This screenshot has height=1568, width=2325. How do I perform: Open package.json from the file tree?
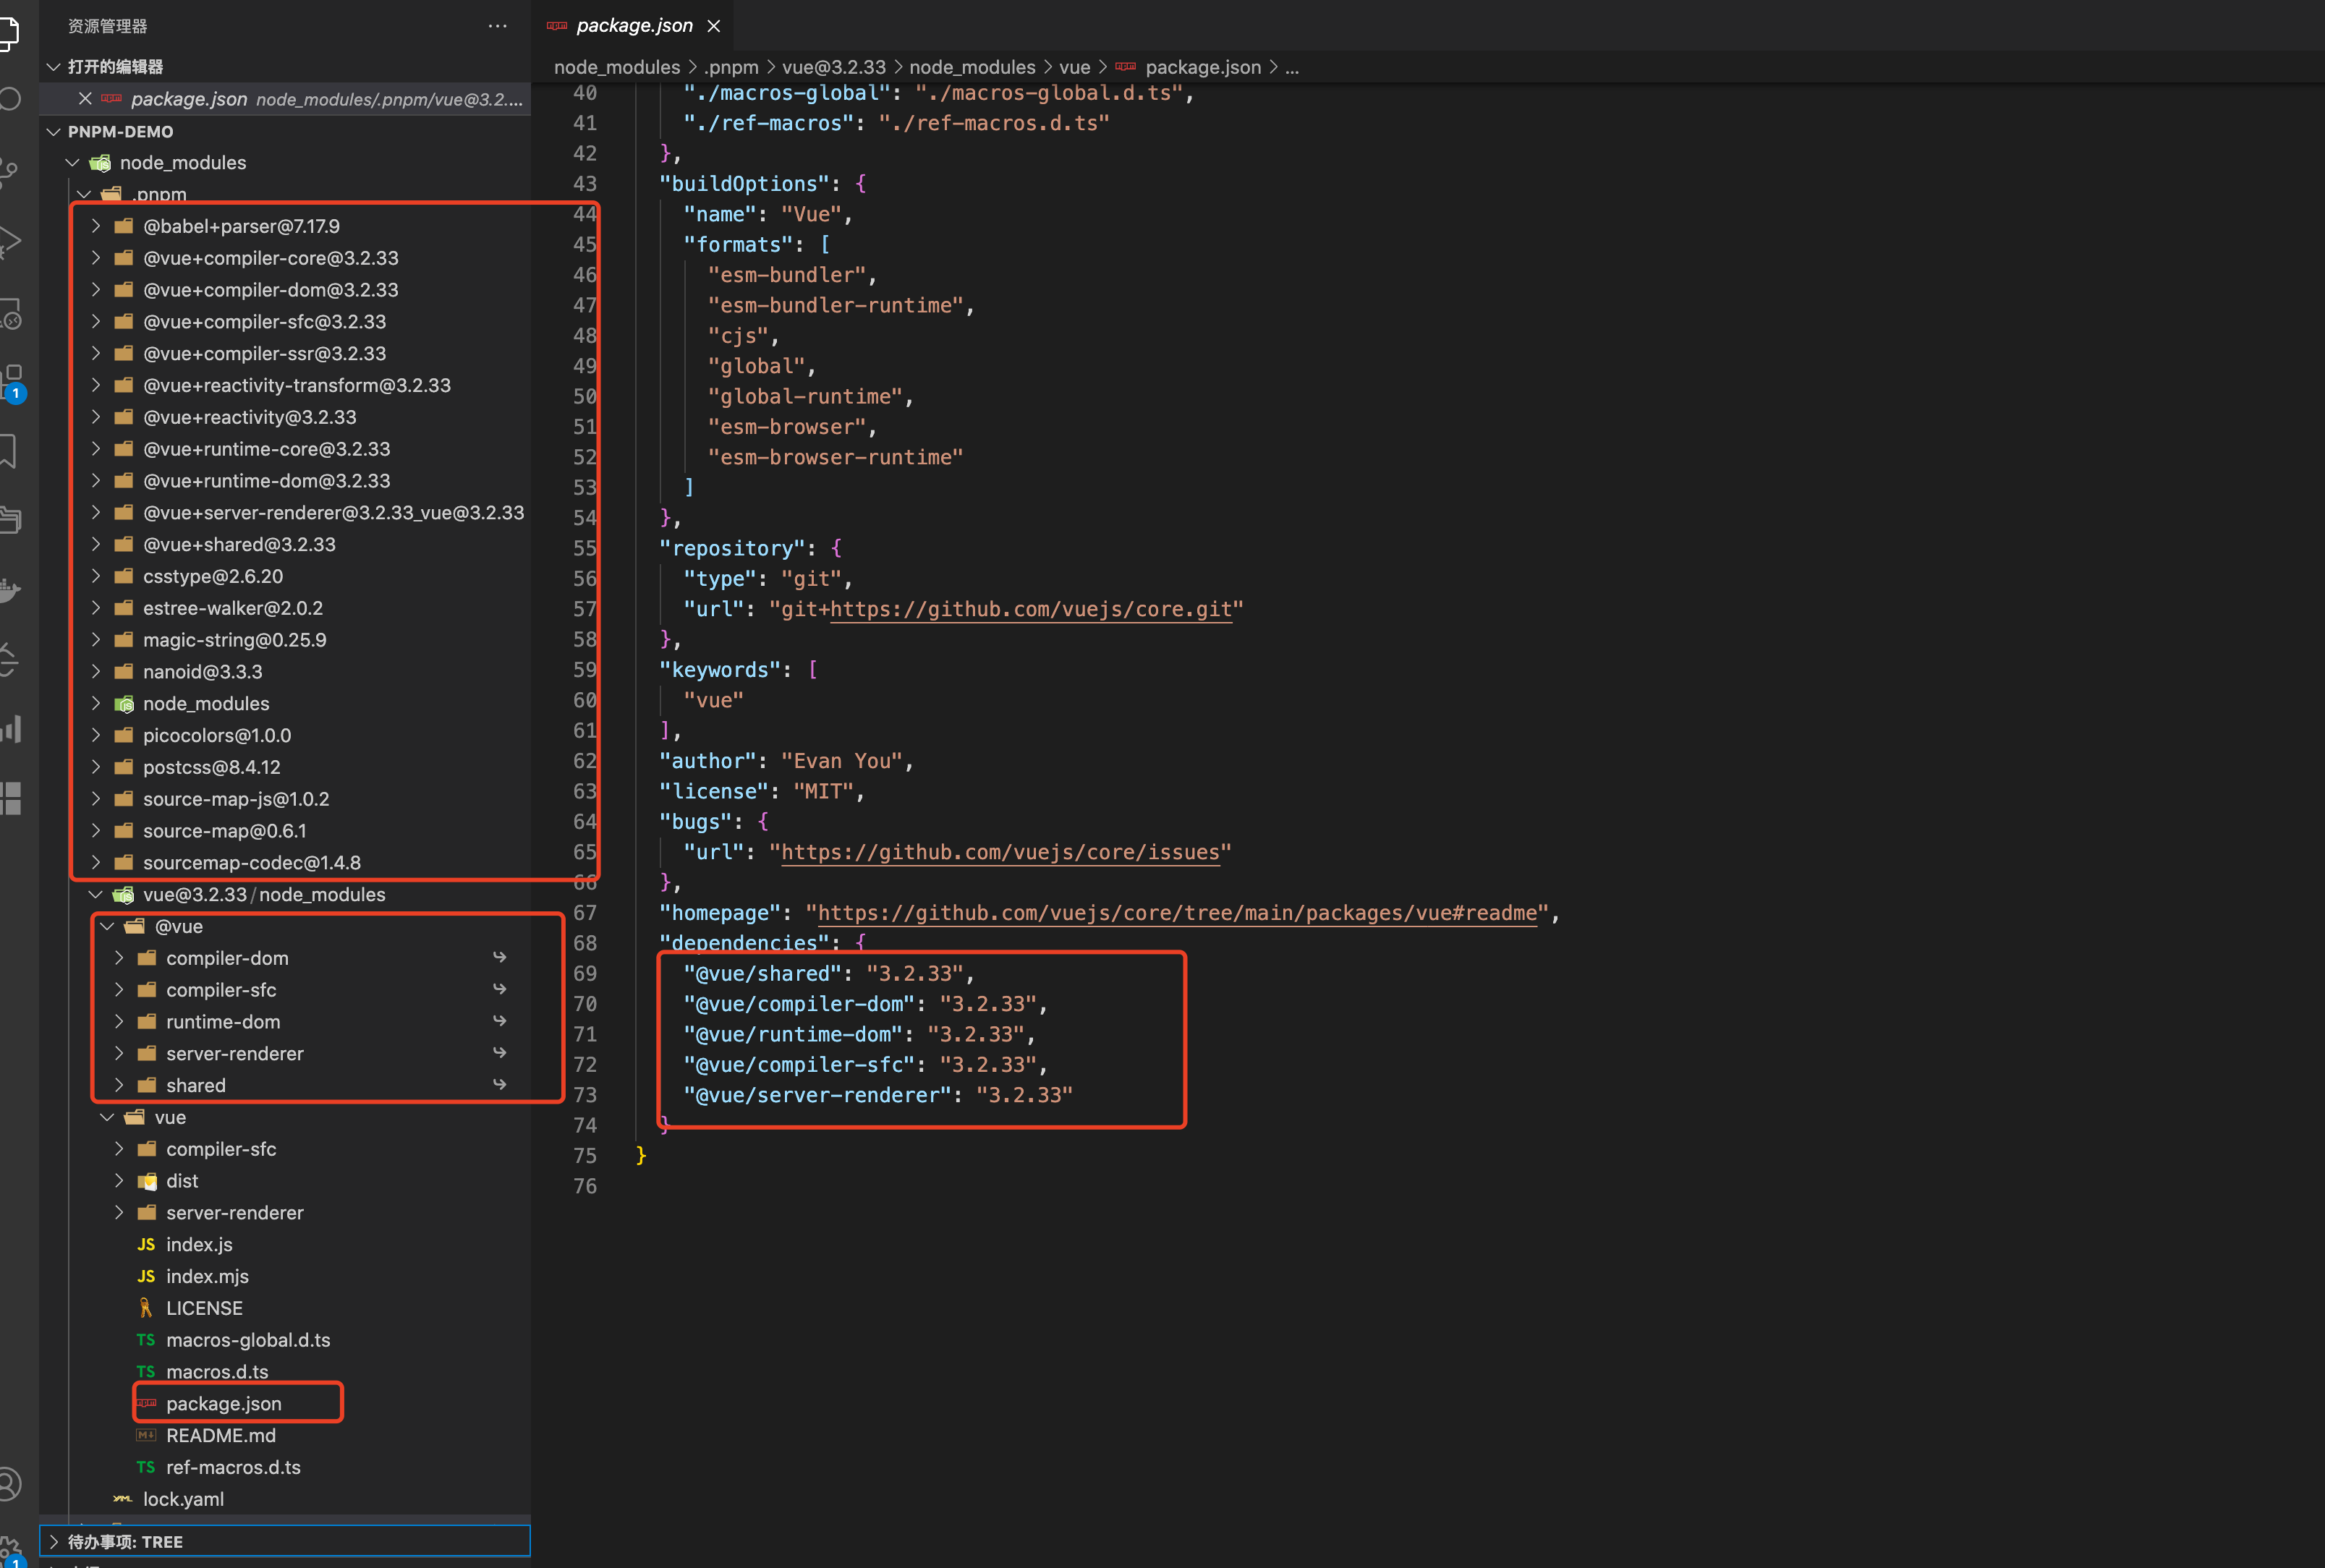(224, 1403)
